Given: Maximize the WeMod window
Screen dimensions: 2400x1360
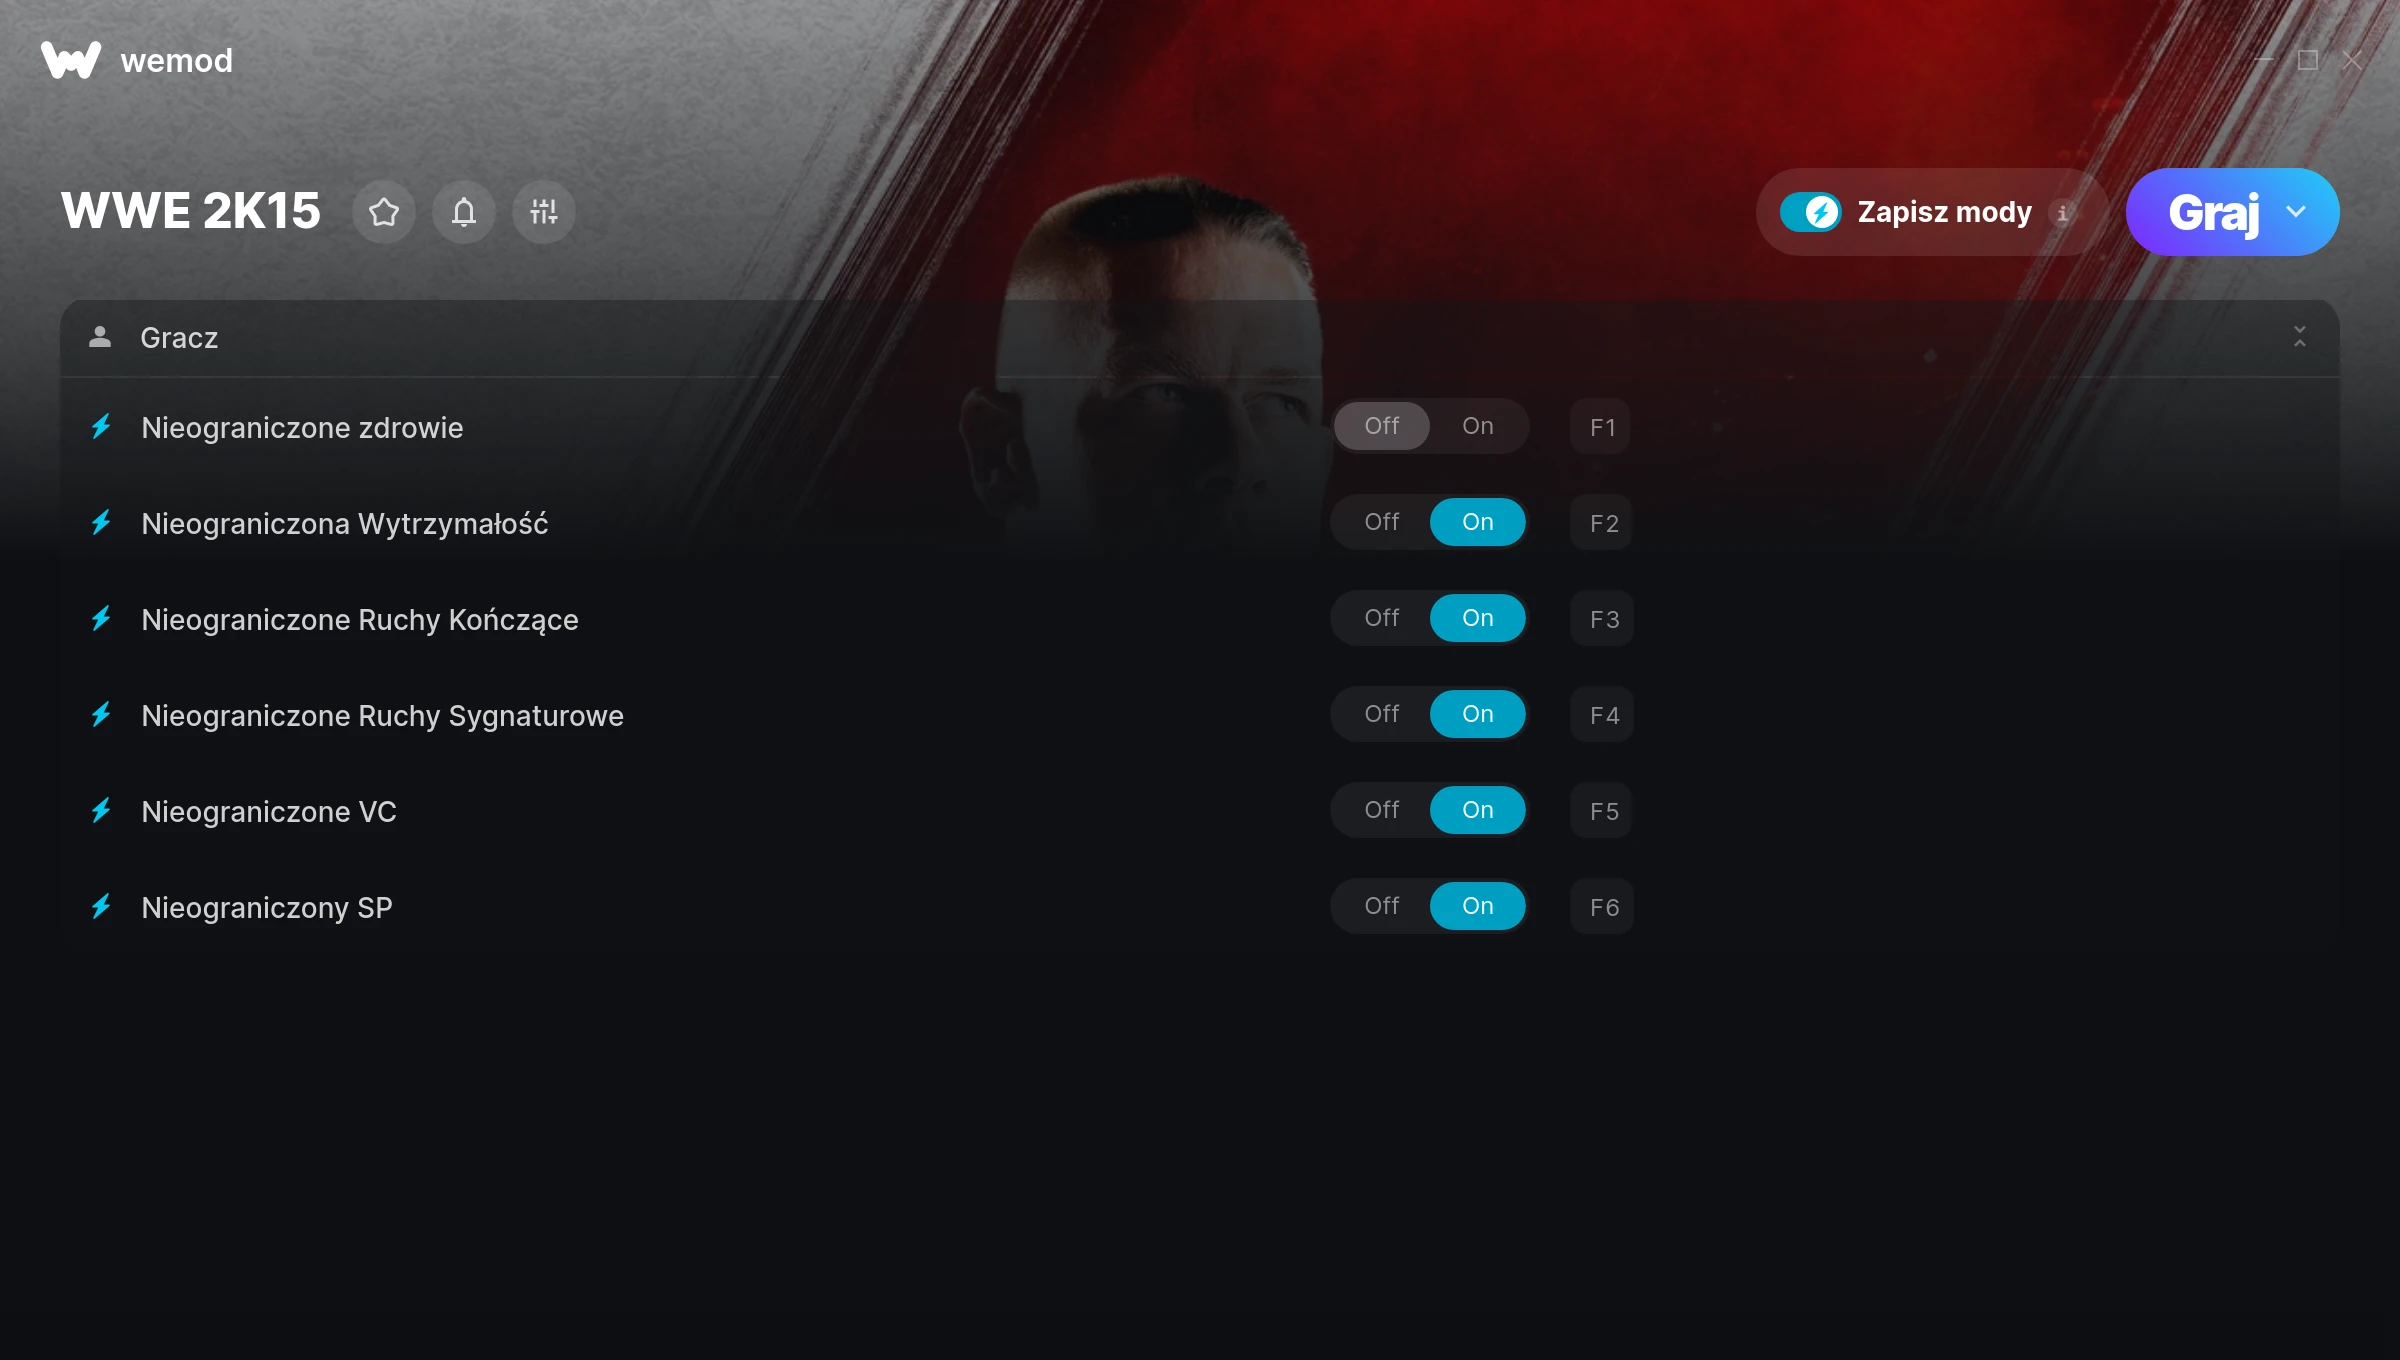Looking at the screenshot, I should point(2308,60).
